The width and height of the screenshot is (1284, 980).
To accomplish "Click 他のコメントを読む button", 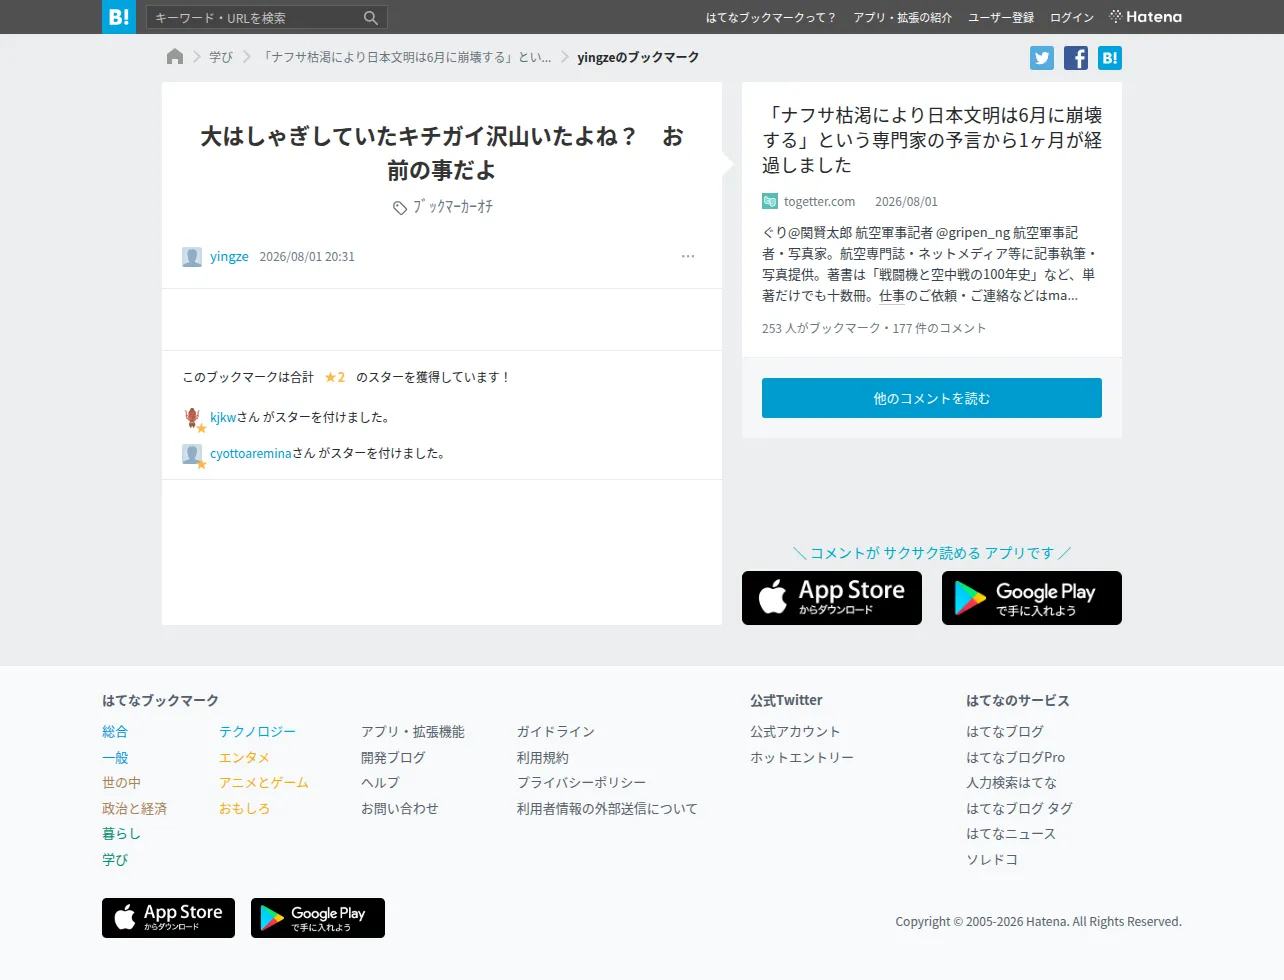I will (932, 398).
